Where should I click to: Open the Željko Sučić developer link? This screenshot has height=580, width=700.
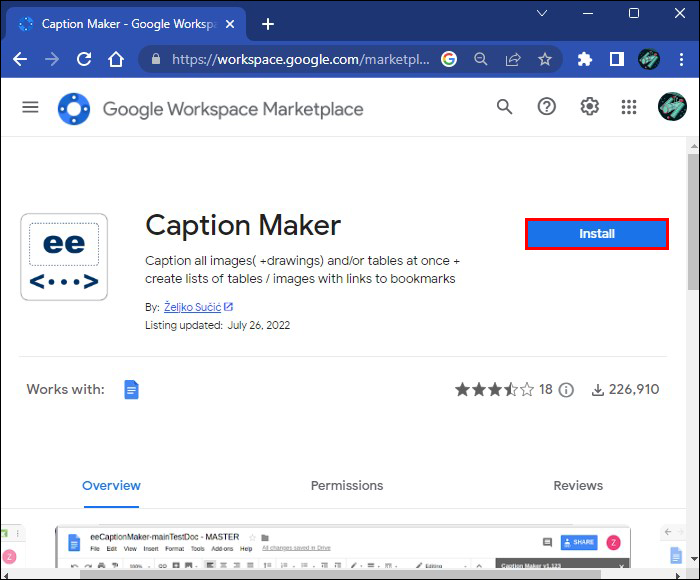[192, 307]
